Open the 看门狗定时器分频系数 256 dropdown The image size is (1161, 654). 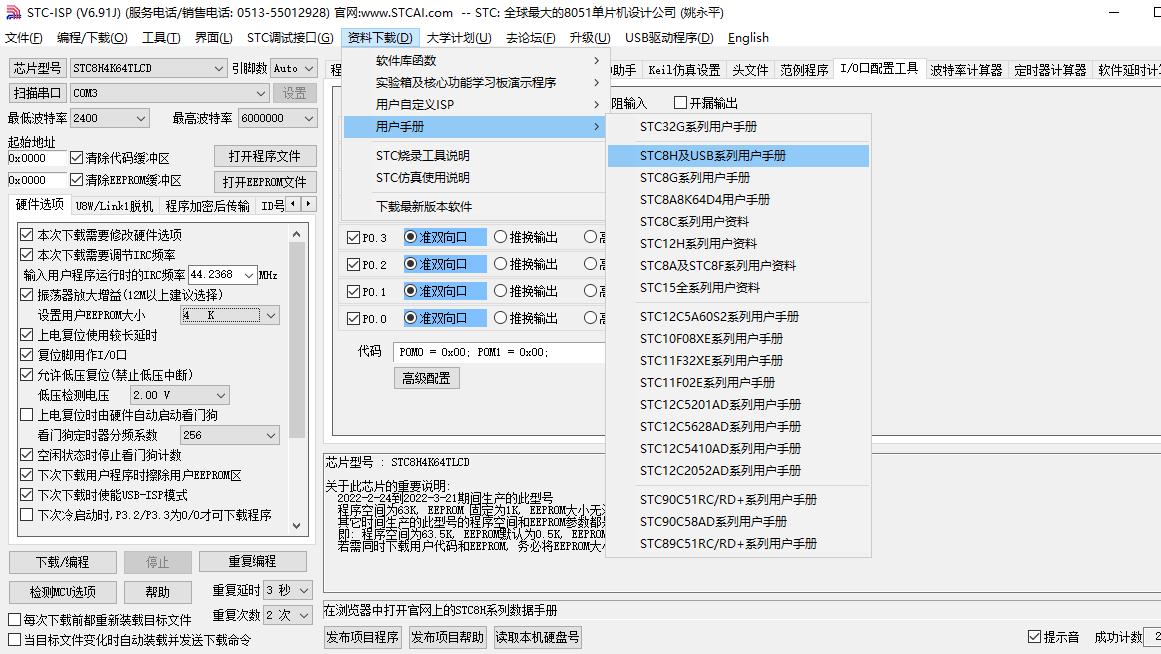point(230,436)
